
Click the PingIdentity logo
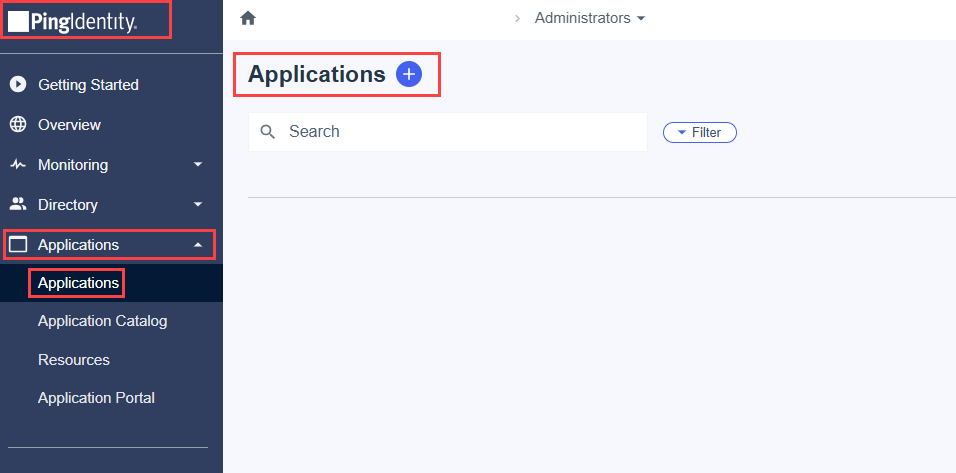point(72,22)
